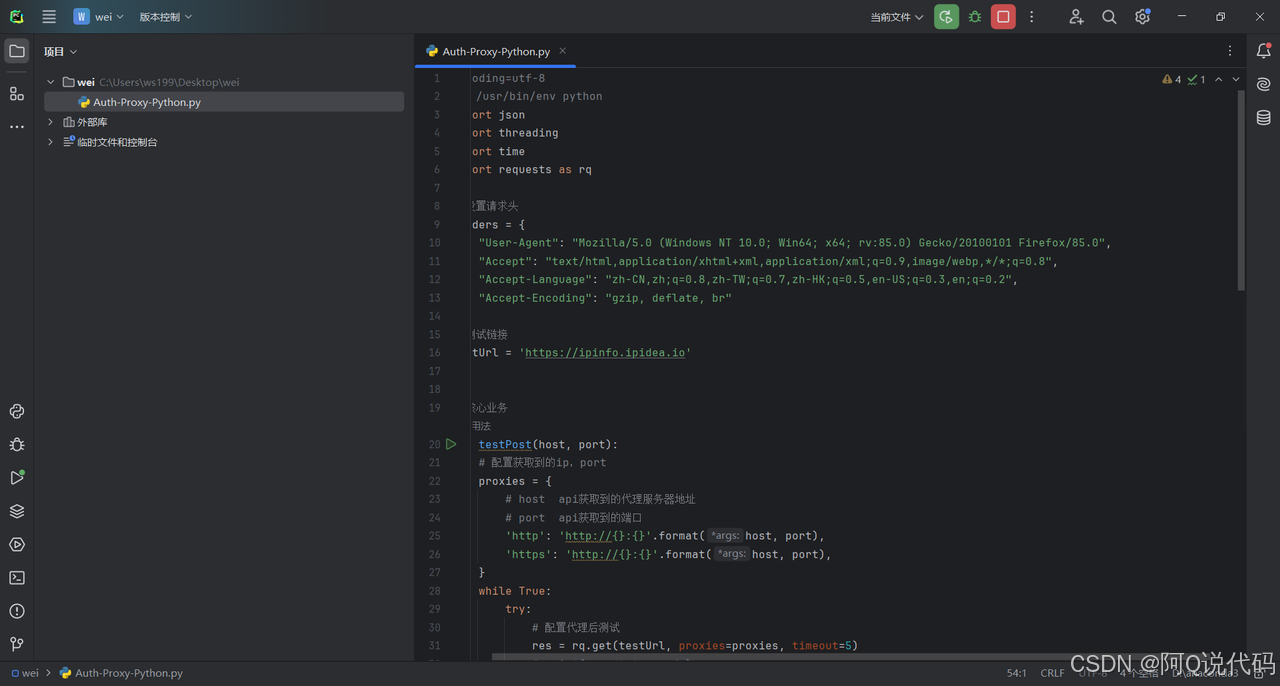Open the 版本控制 dropdown menu

click(x=165, y=17)
